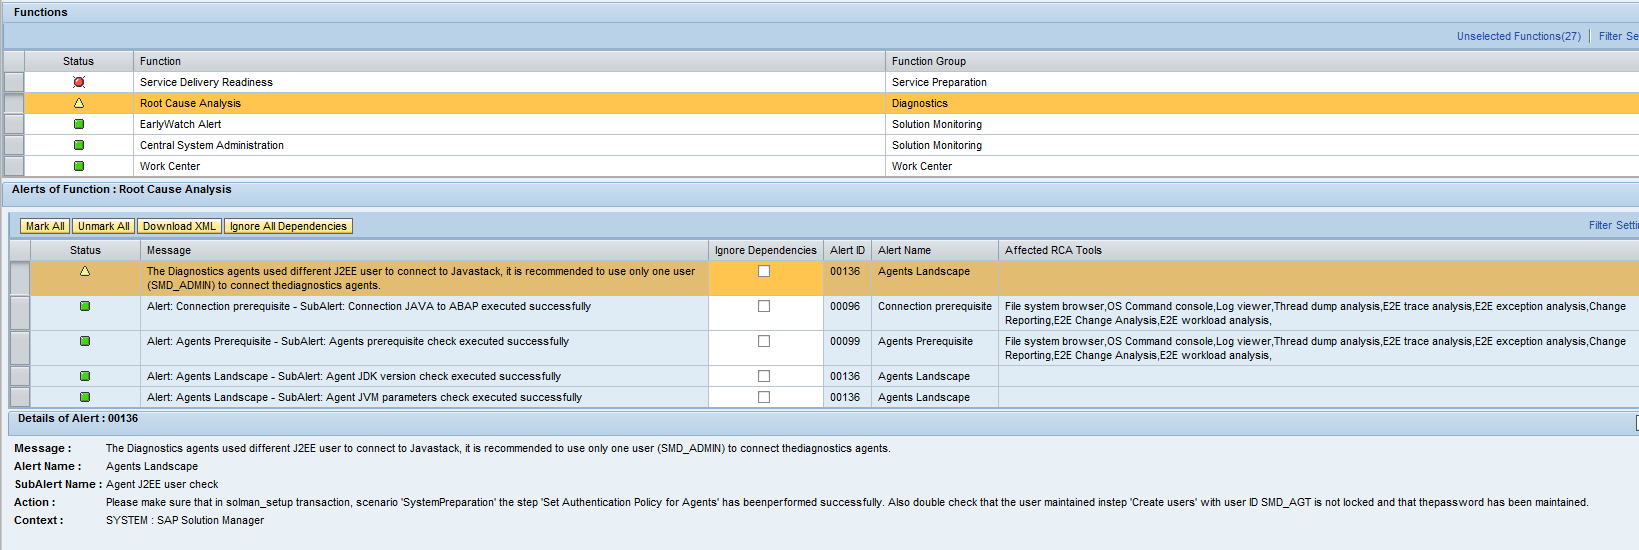This screenshot has width=1639, height=550.
Task: Click the Download XML button
Action: (x=179, y=226)
